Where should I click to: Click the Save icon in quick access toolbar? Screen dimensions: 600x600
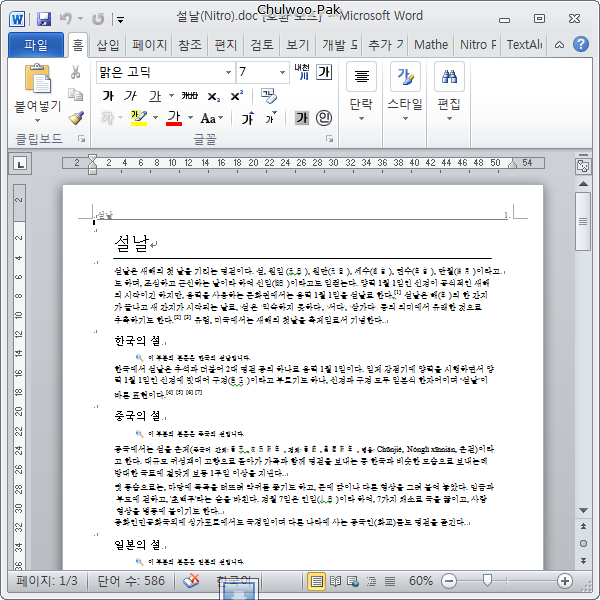[x=44, y=18]
